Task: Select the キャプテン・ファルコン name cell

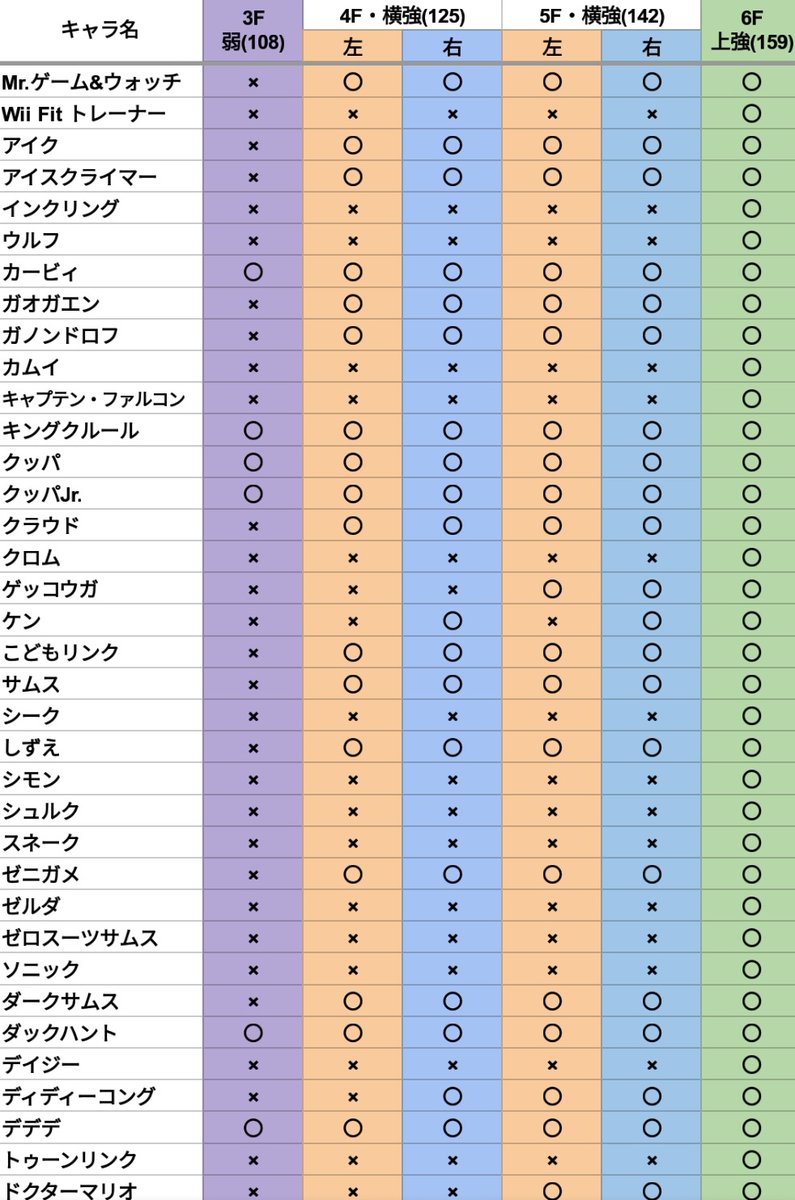Action: pos(94,399)
